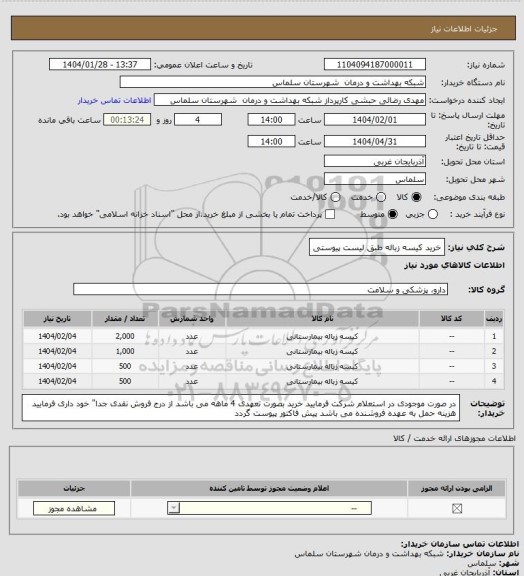Click the کد کالا column header

451,319
